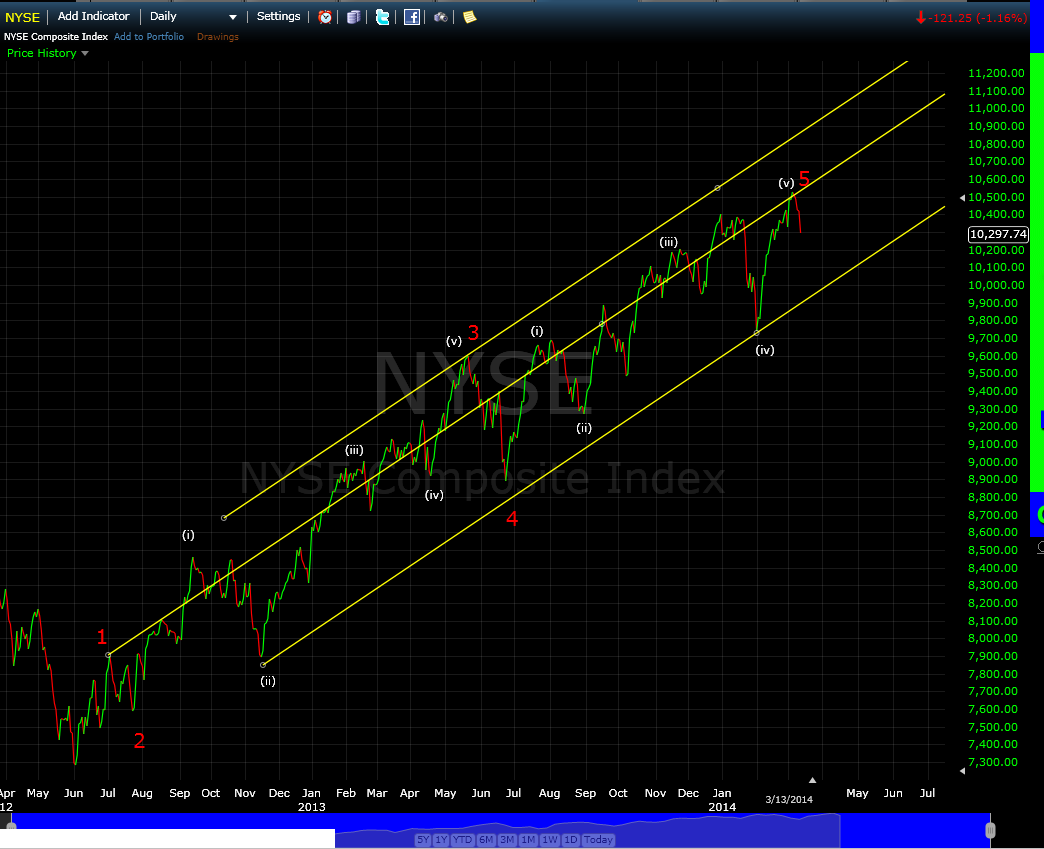Screen dimensions: 1044x849
Task: Click the red wave label 4
Action: (511, 519)
